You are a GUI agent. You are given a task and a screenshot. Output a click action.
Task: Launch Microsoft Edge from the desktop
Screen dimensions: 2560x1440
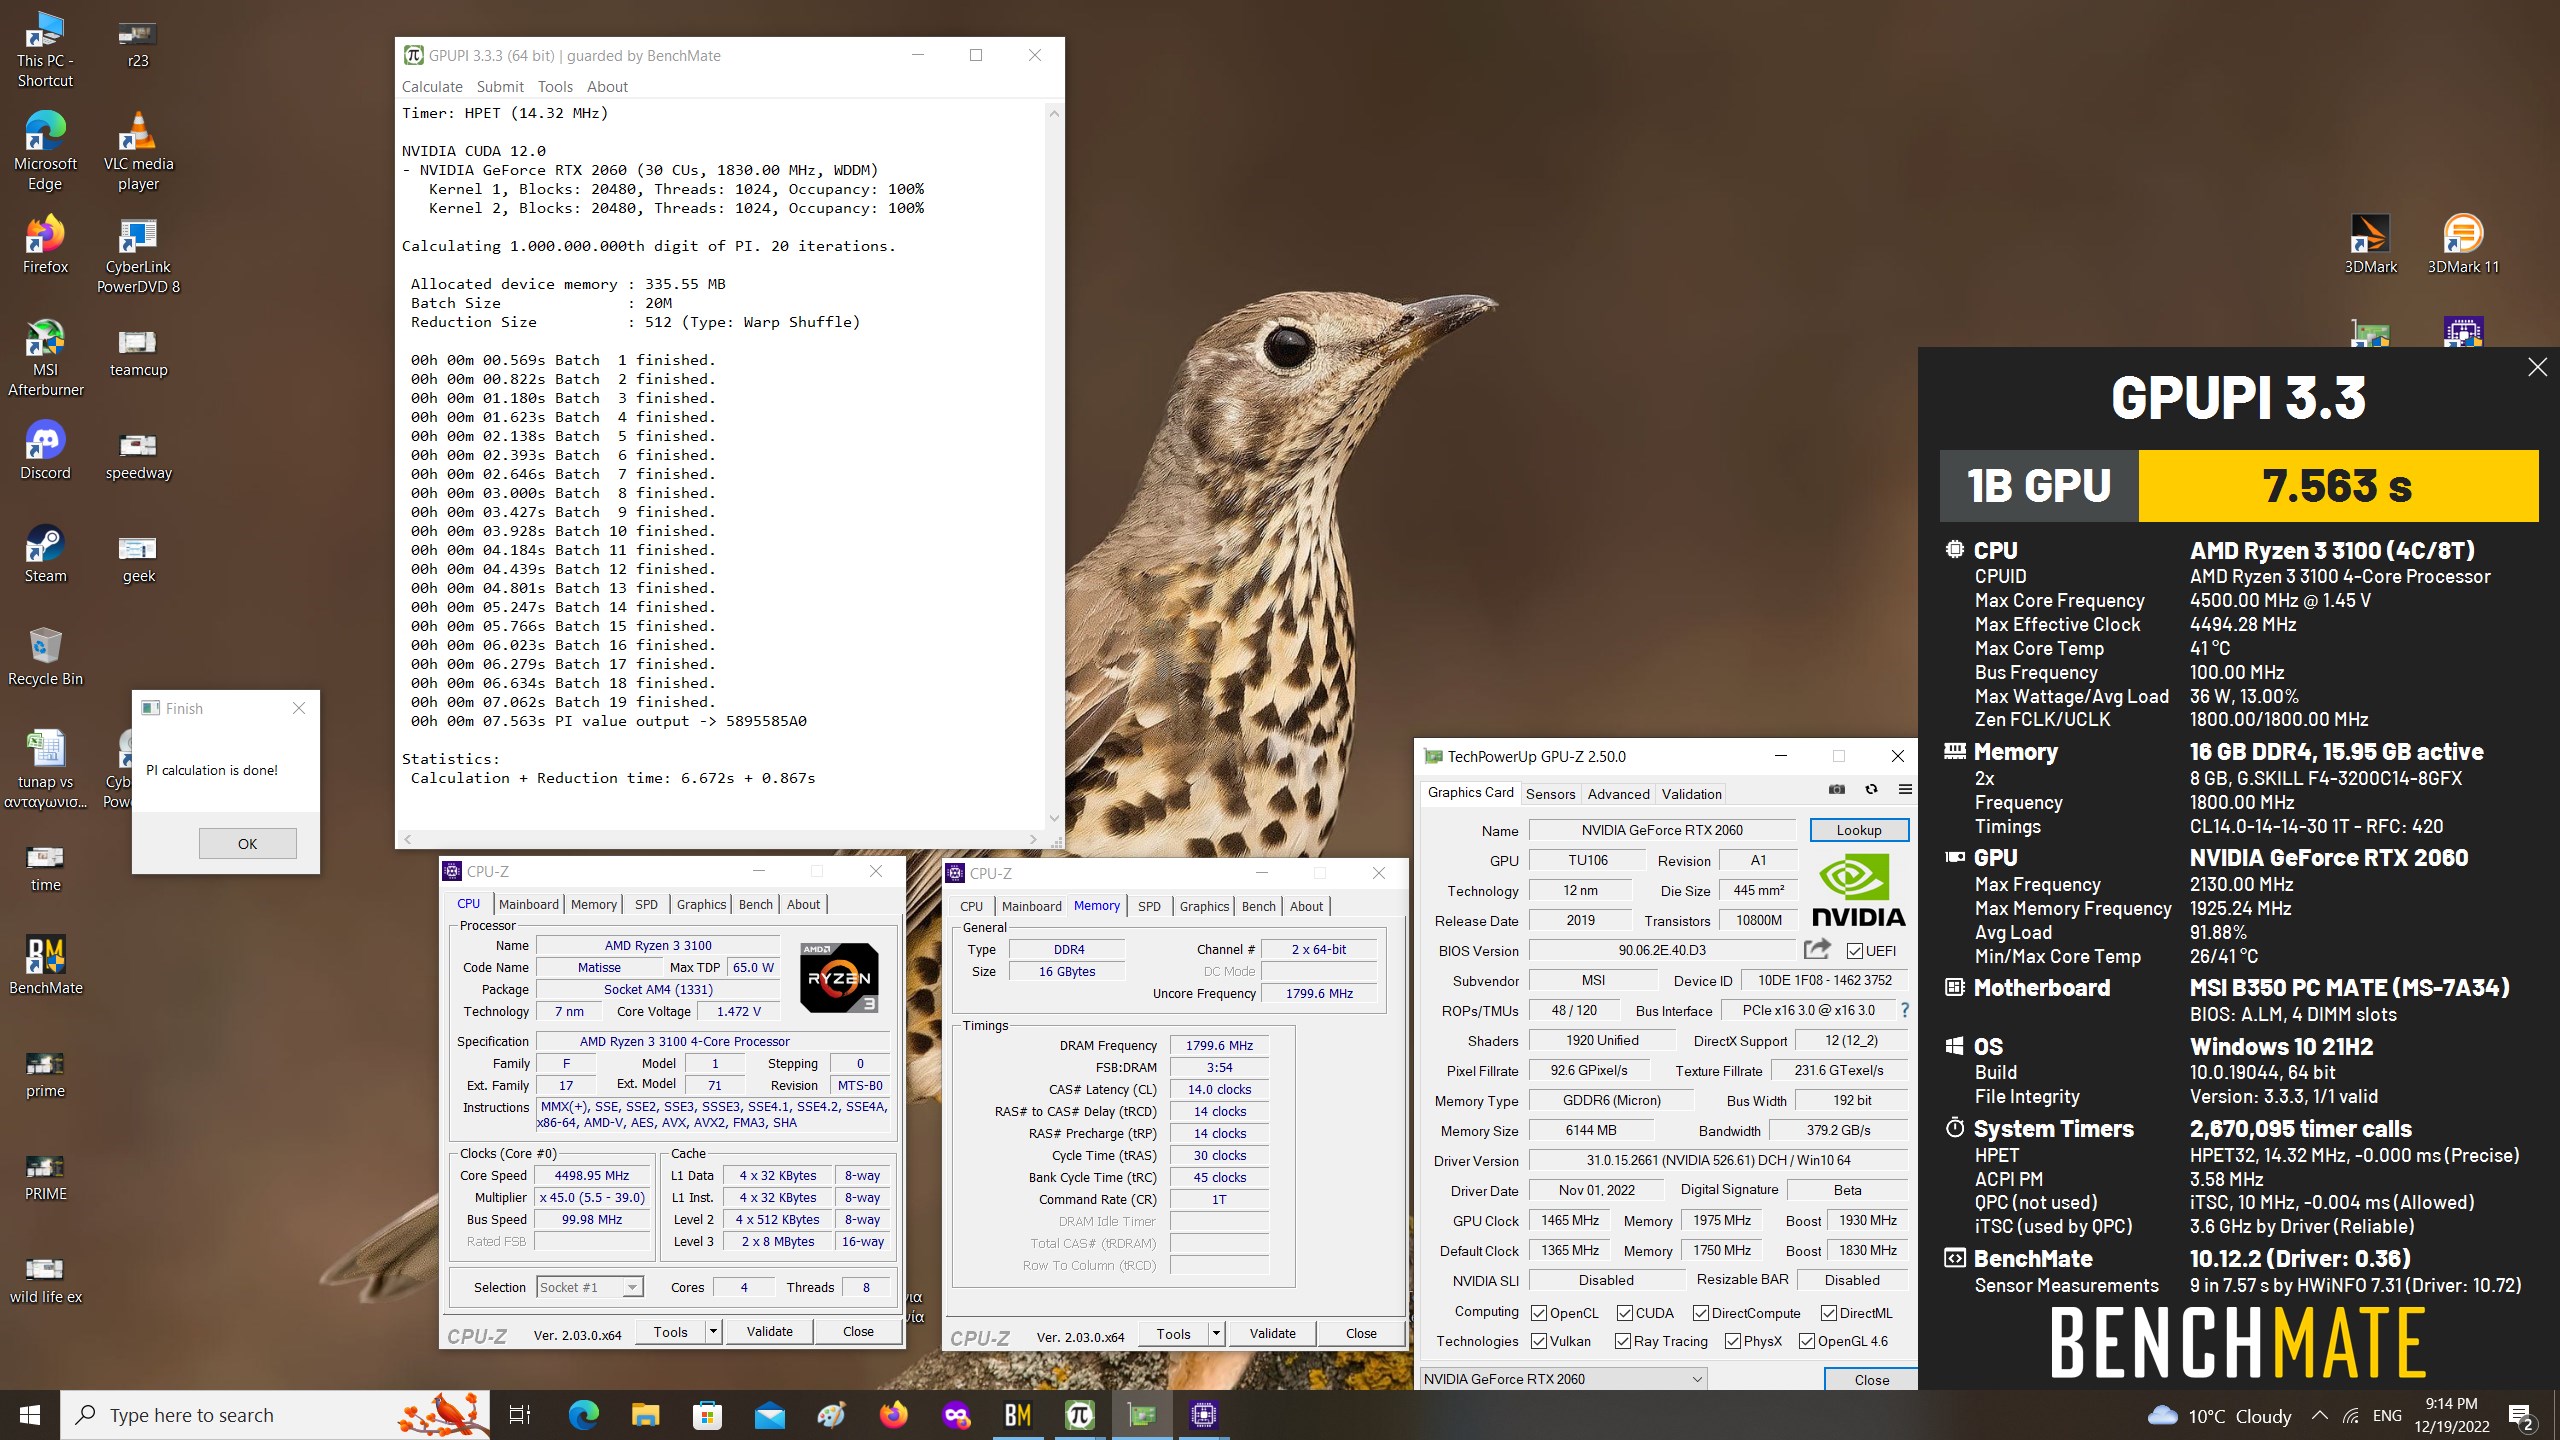[x=45, y=150]
